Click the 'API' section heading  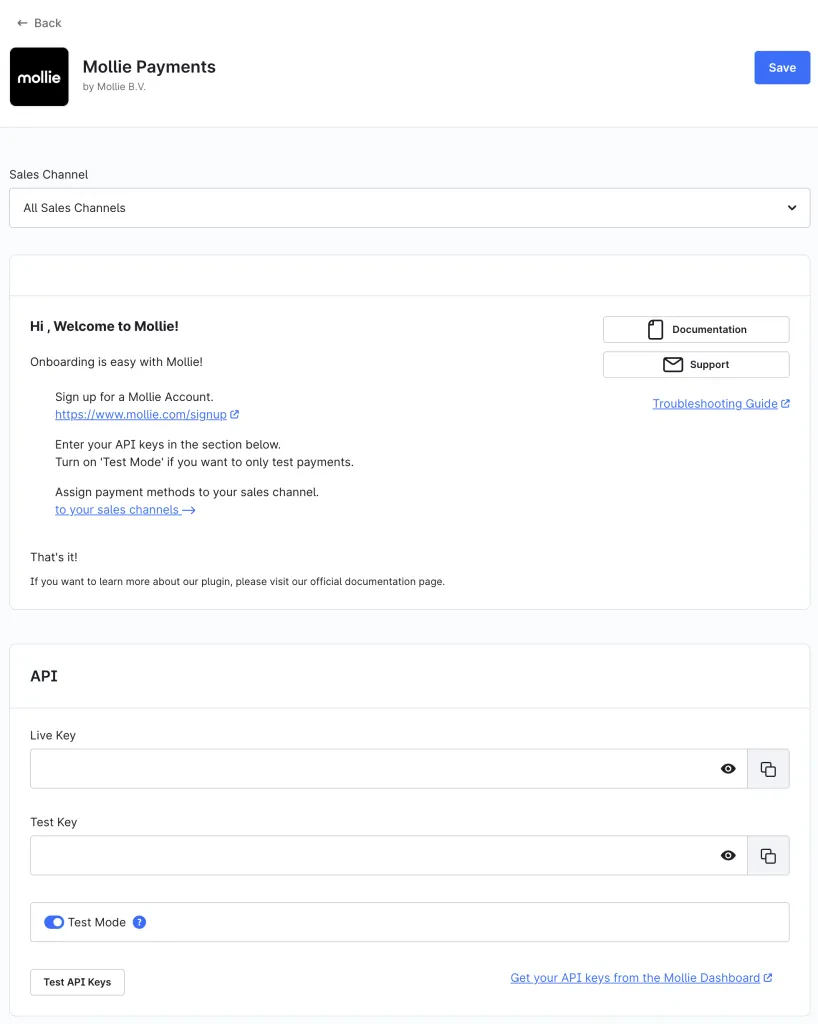point(44,676)
